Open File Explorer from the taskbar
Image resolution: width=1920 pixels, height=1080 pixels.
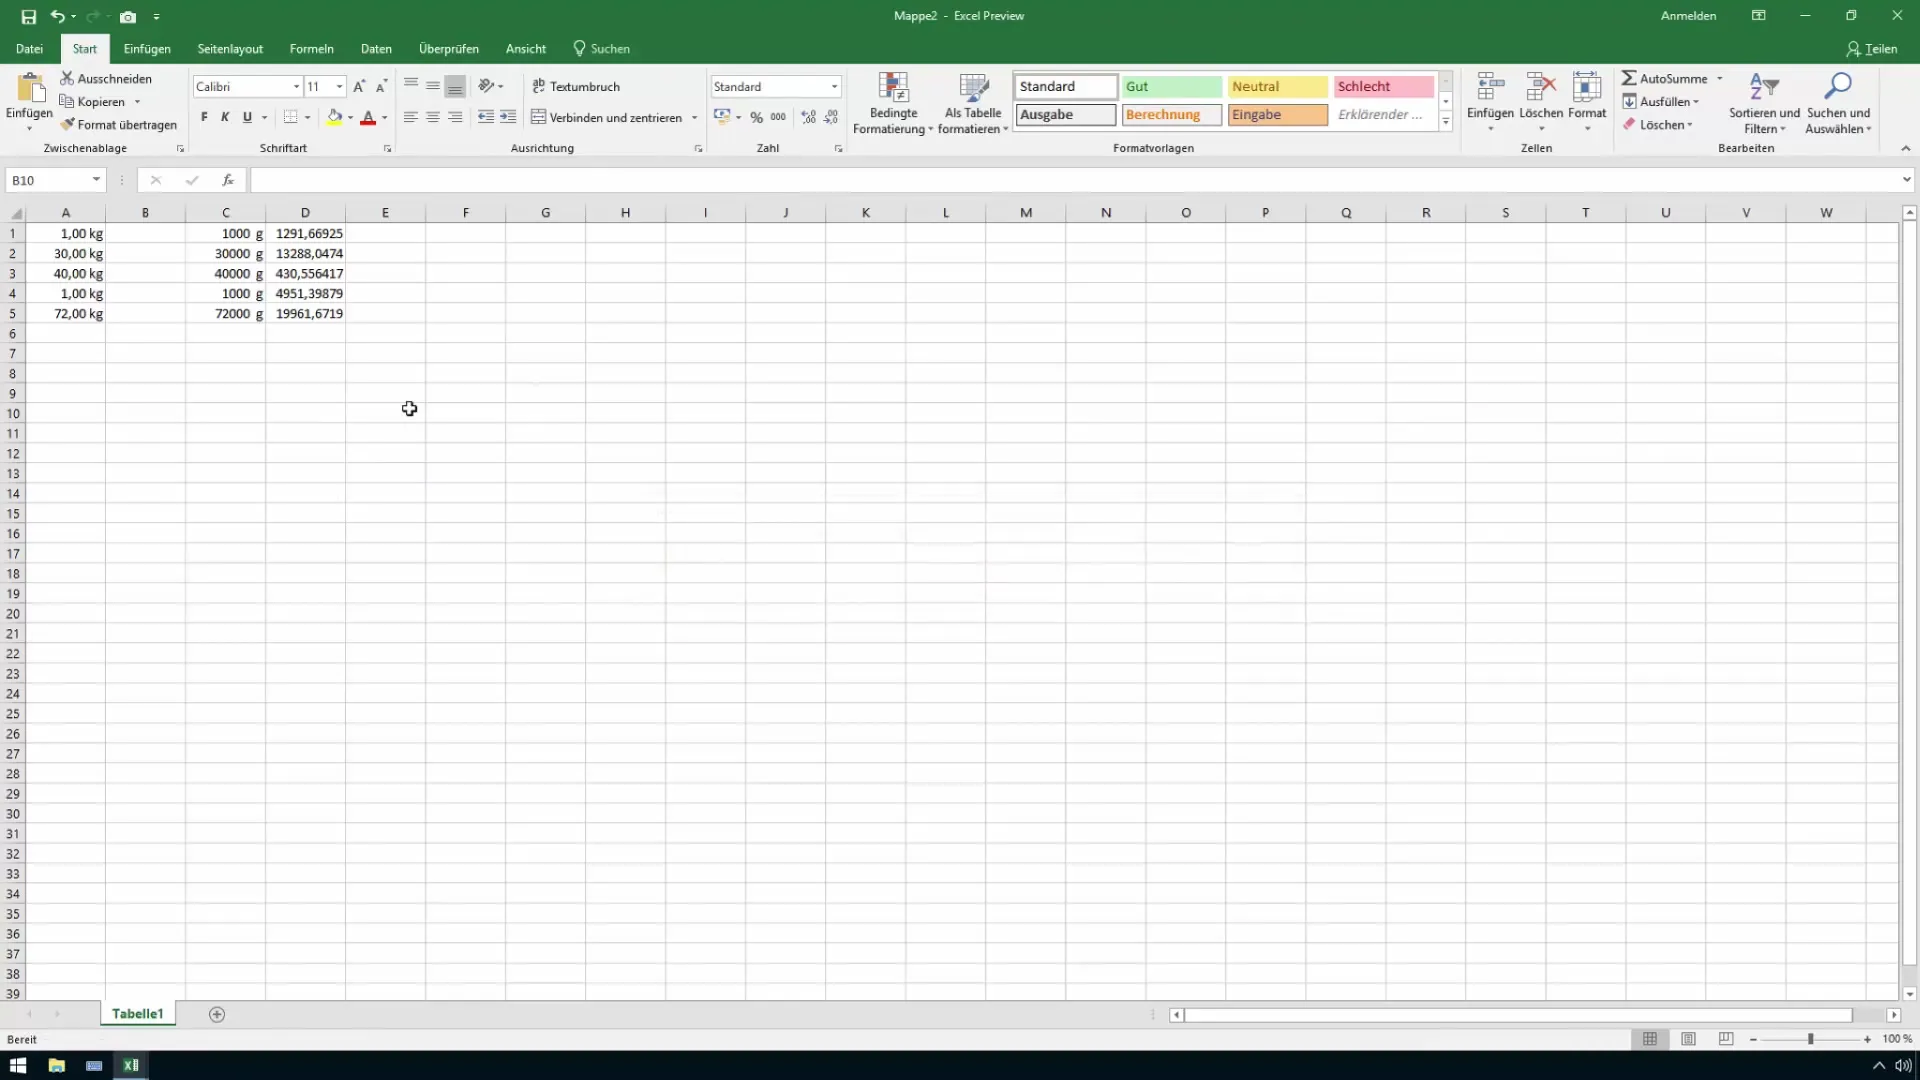[x=56, y=1065]
